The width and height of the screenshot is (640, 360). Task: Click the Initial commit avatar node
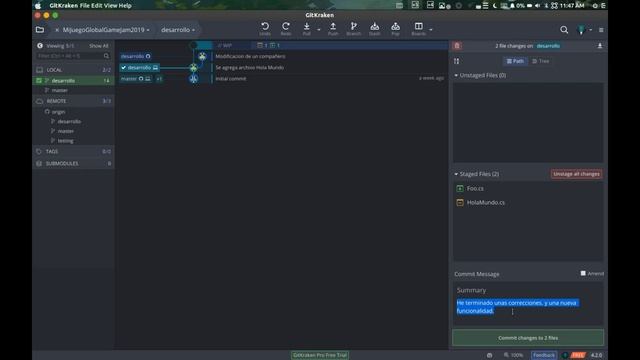click(x=193, y=79)
